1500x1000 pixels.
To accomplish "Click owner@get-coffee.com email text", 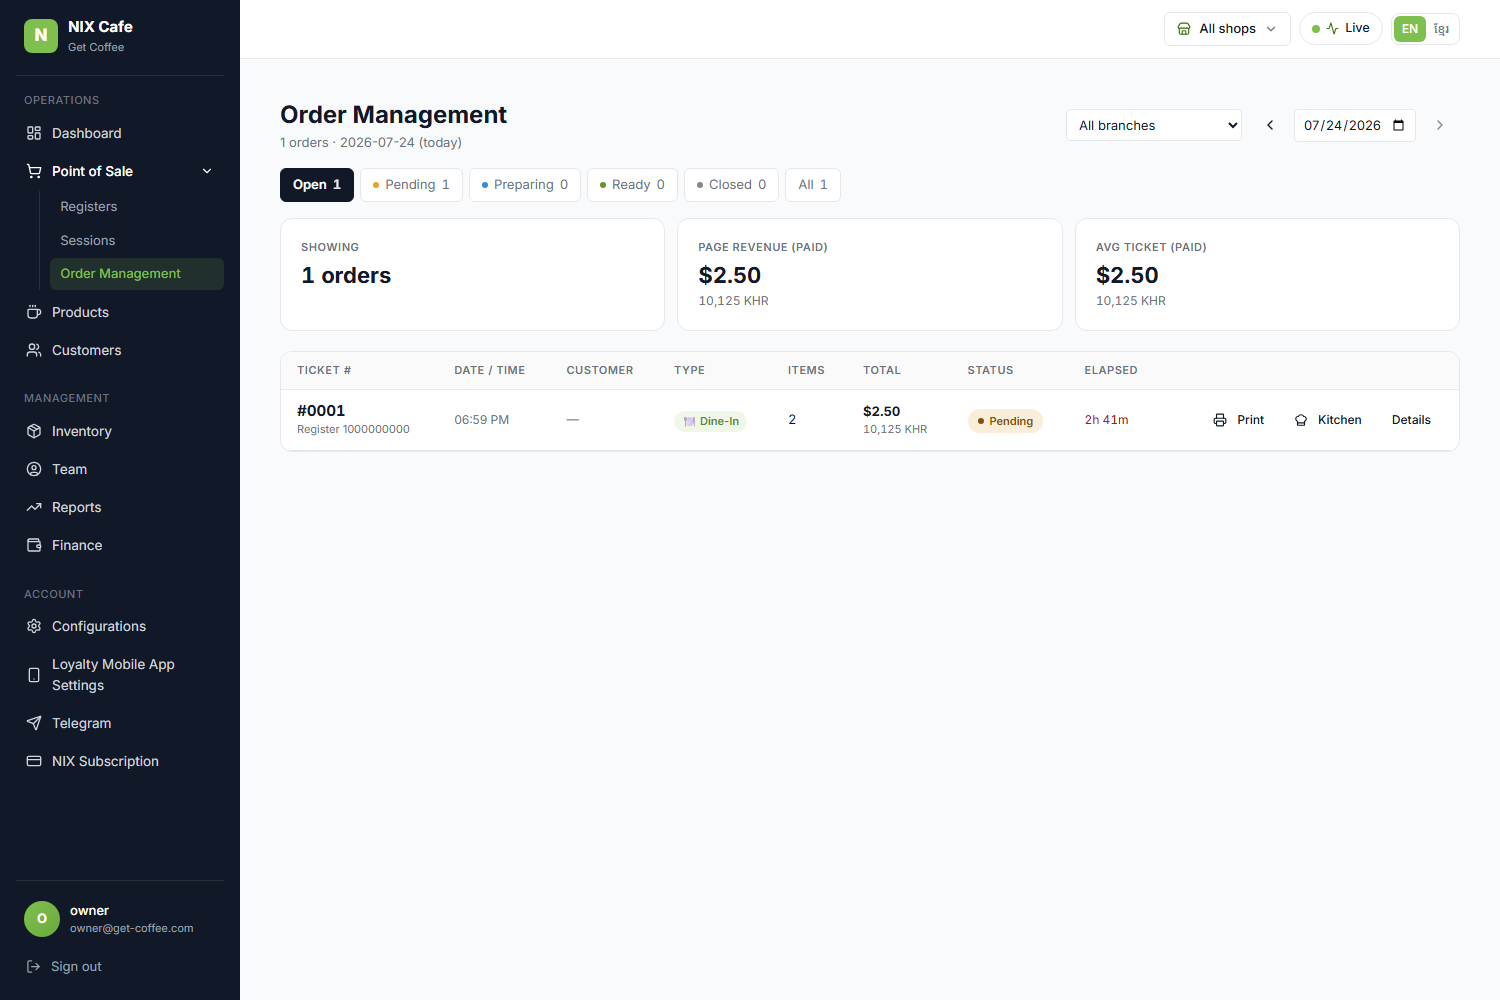I will click(x=132, y=928).
